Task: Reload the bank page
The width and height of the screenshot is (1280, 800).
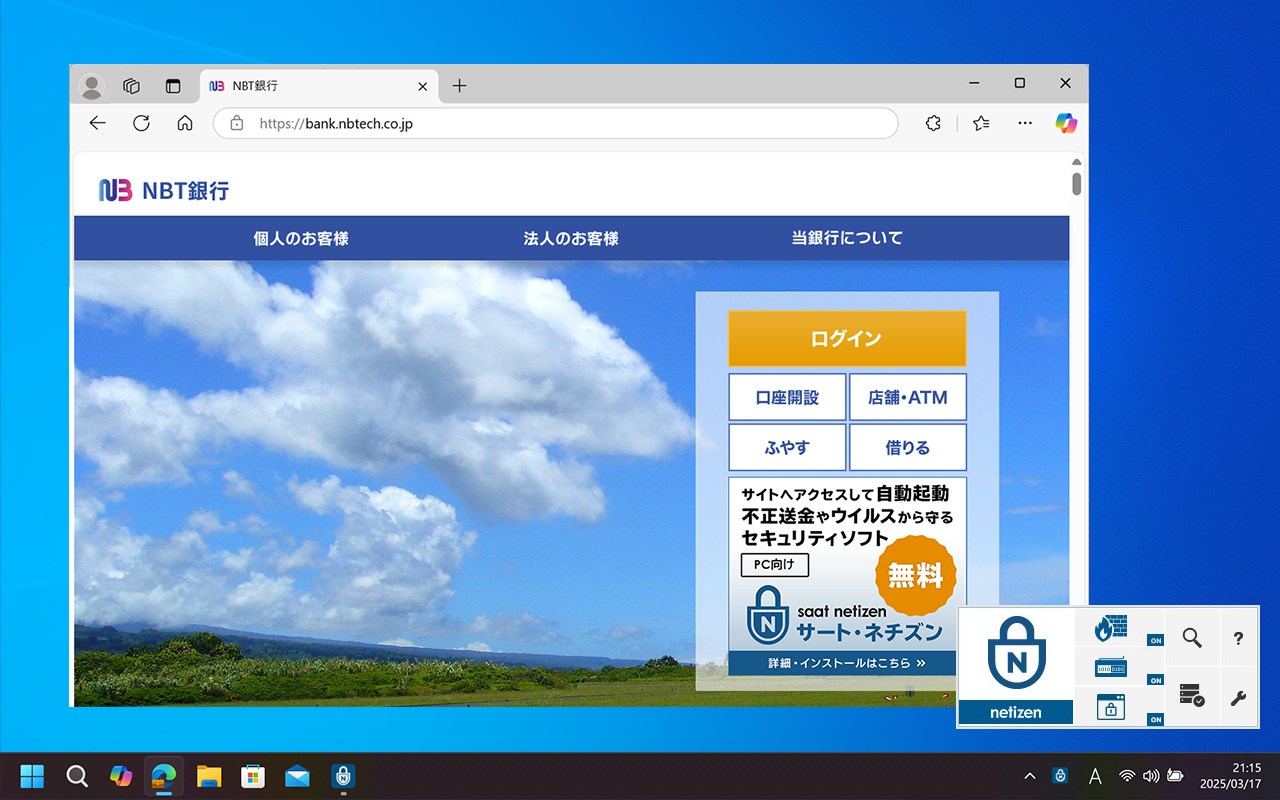Action: pyautogui.click(x=141, y=123)
